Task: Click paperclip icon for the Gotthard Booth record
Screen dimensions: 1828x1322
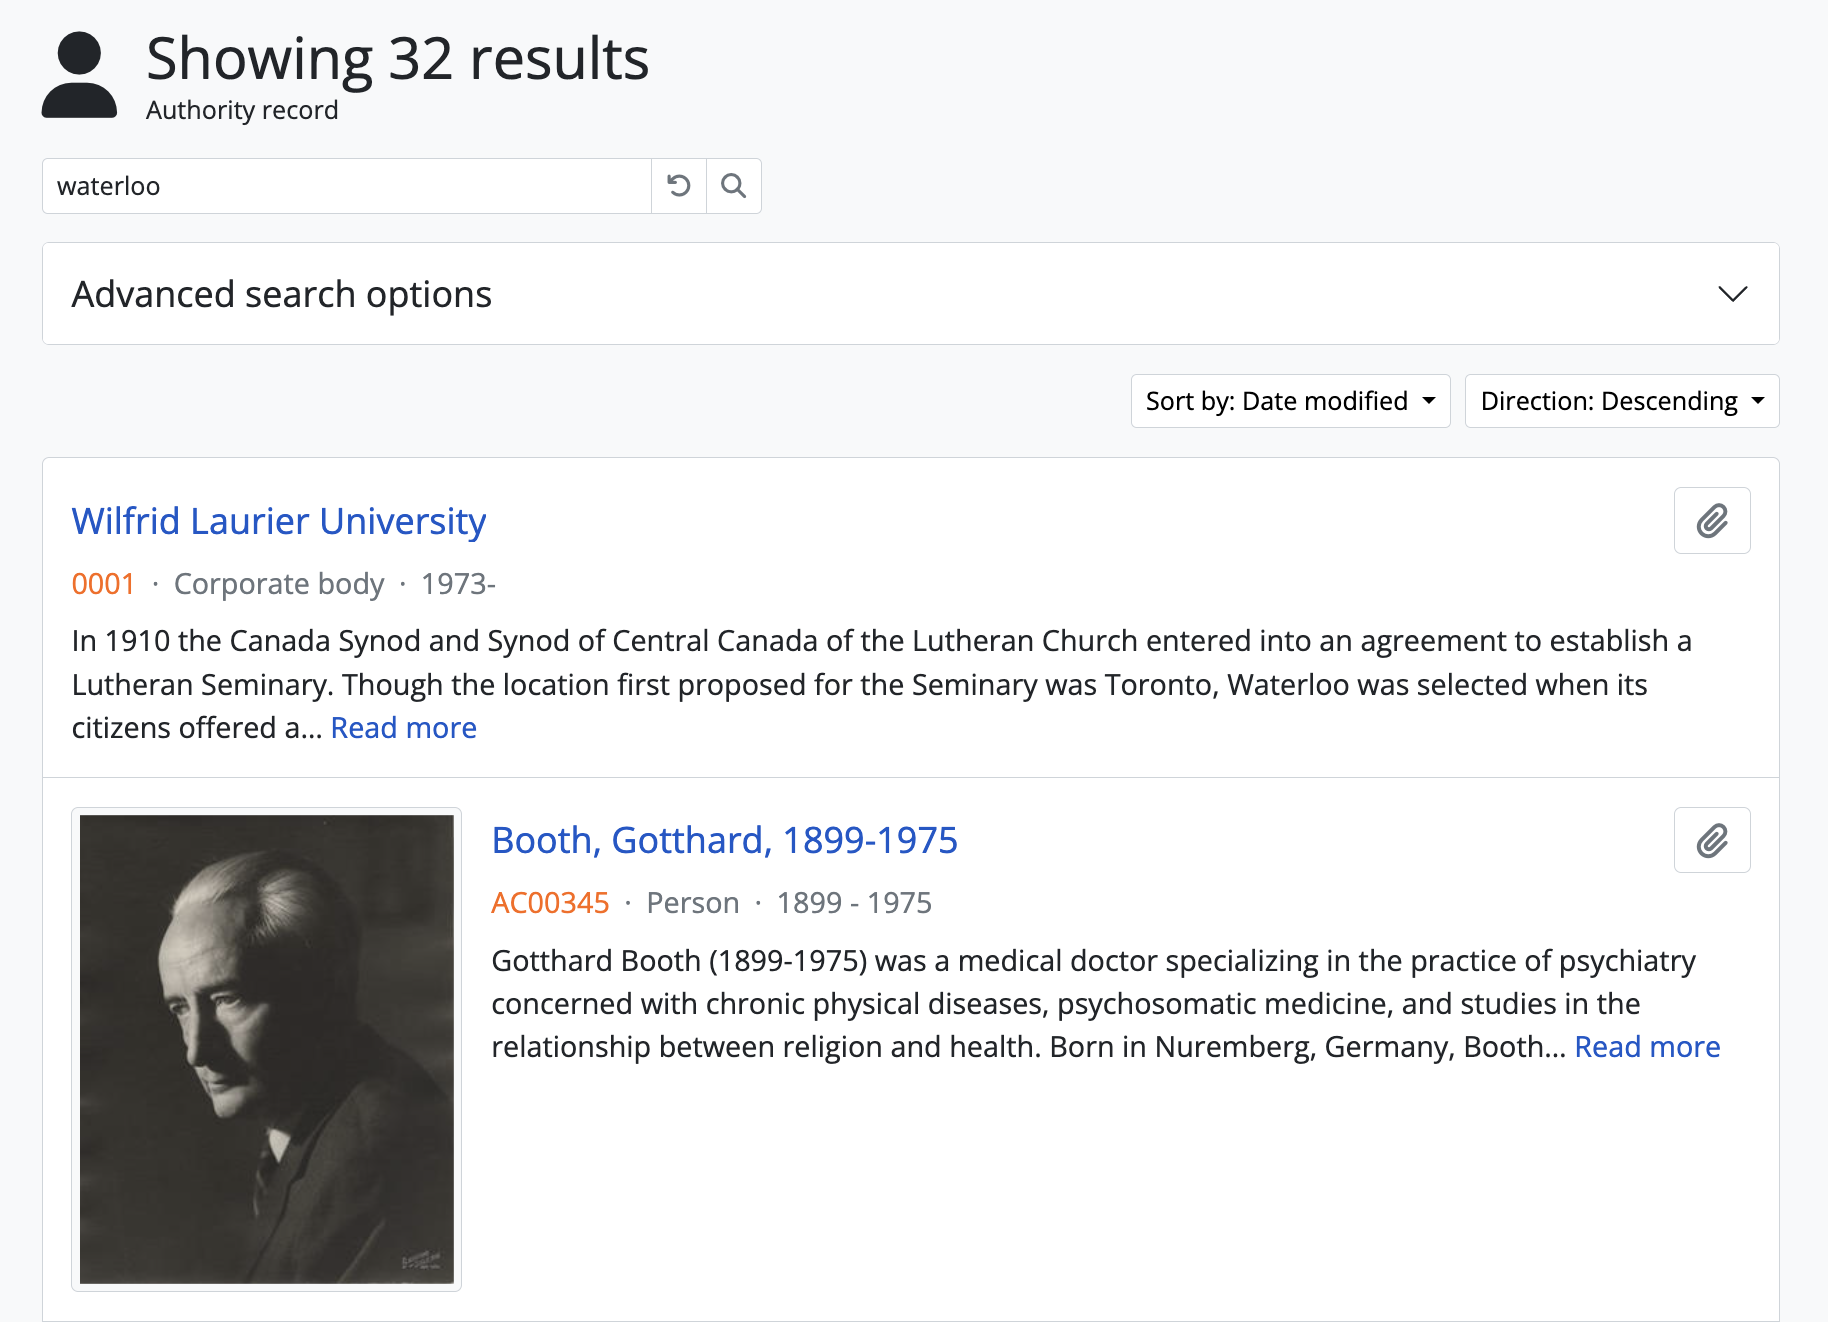Action: 1711,841
